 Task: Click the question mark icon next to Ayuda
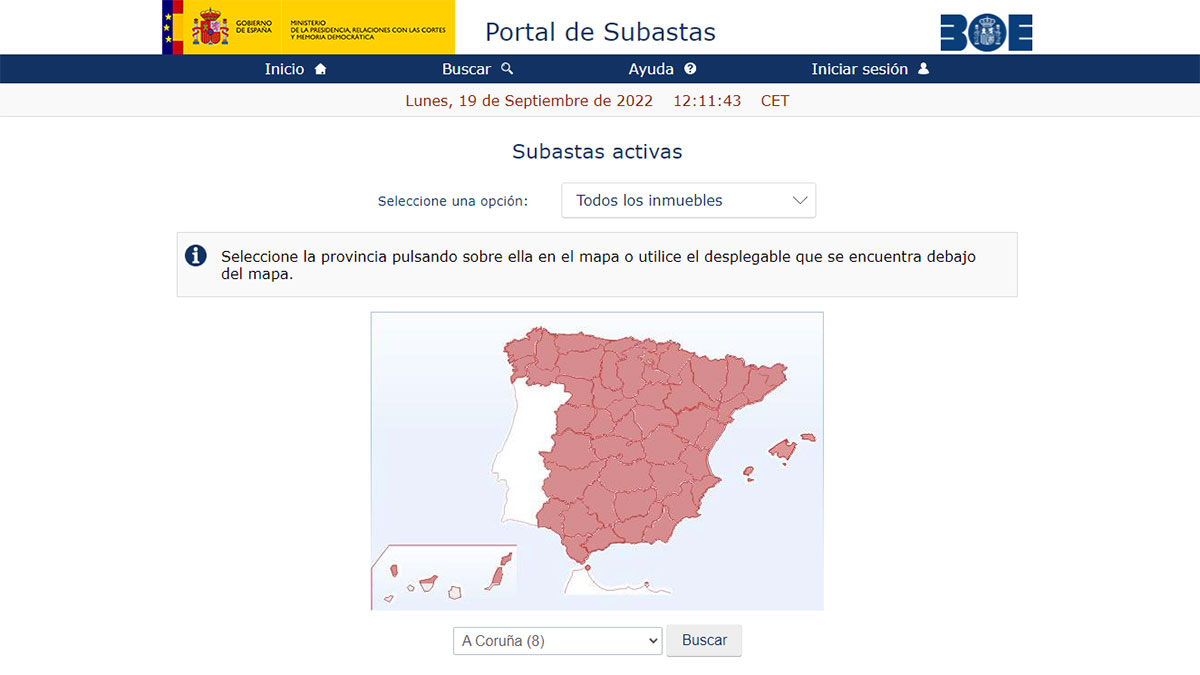tap(691, 69)
